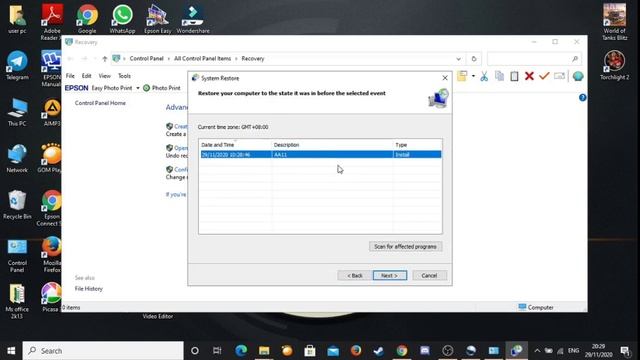
Task: Open File History link in See also
Action: (89, 289)
